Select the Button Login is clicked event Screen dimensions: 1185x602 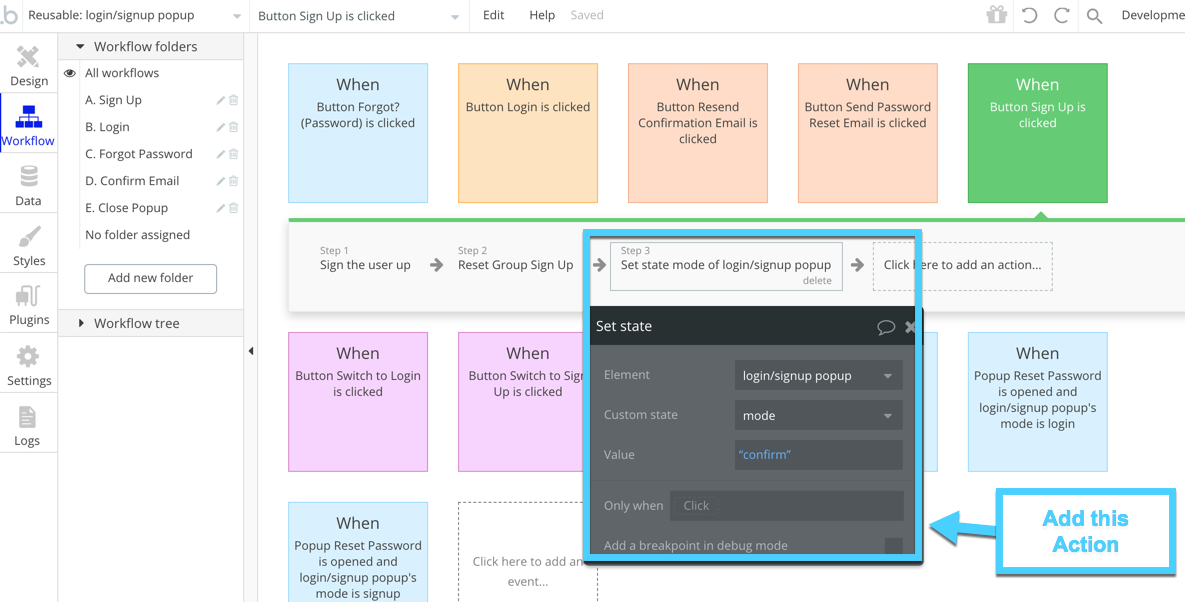(x=528, y=133)
